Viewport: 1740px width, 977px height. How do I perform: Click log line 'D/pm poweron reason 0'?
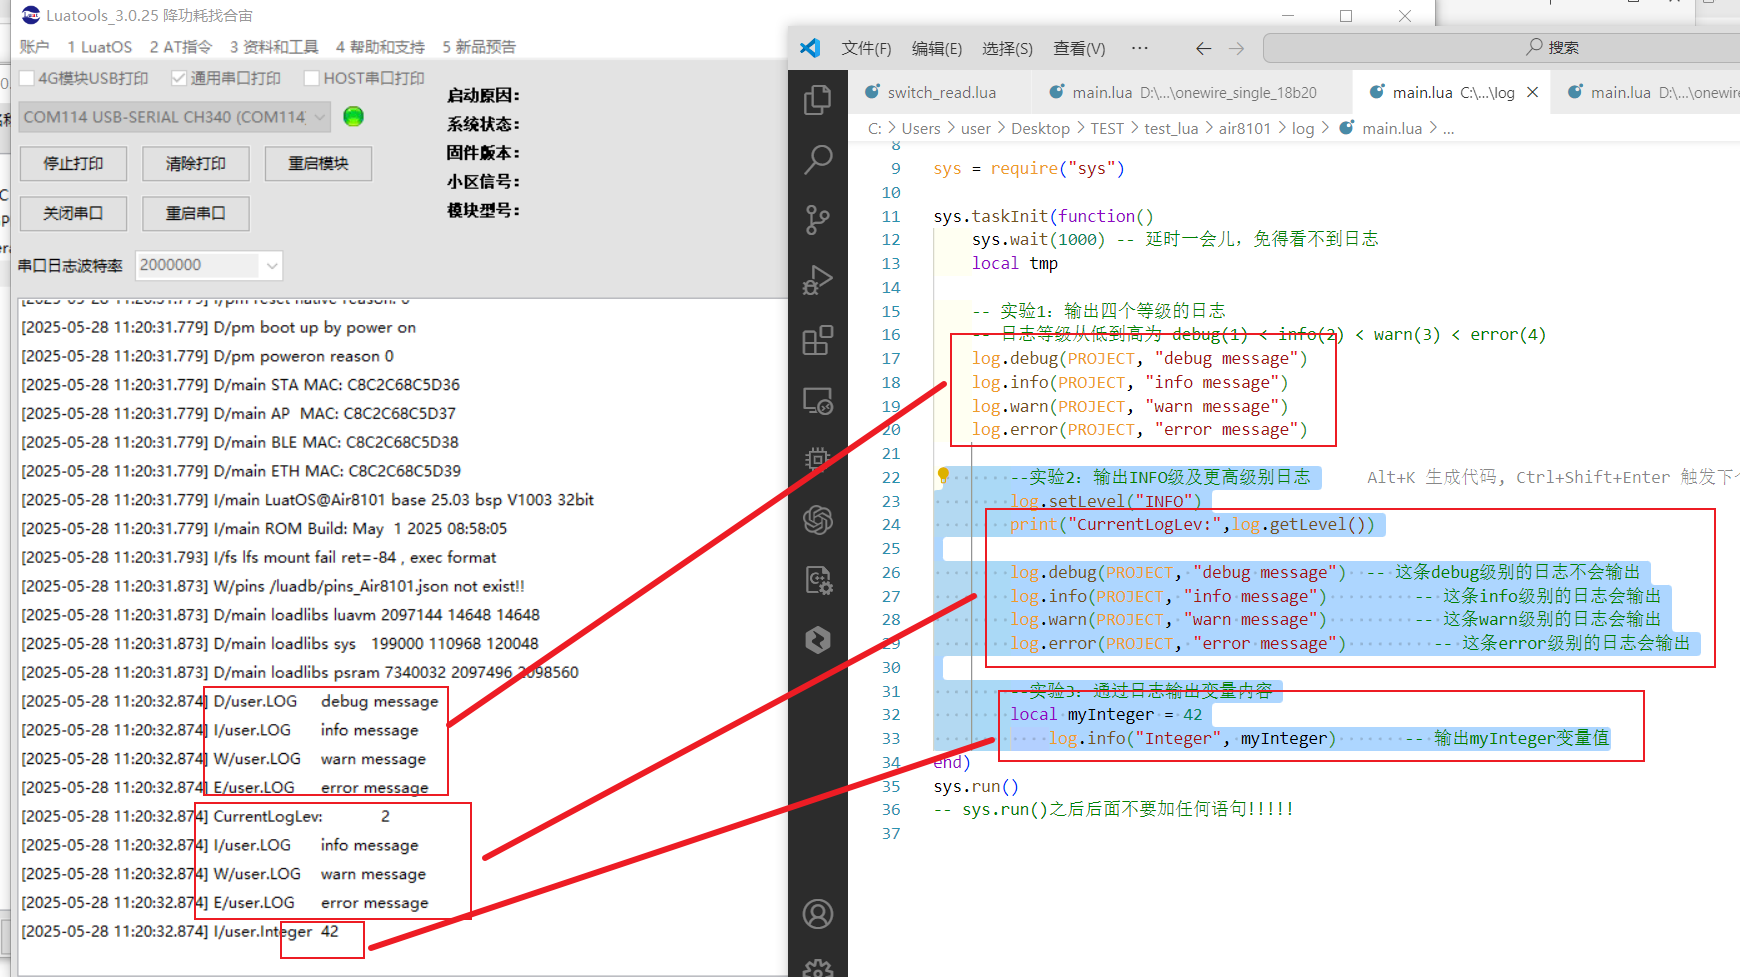pyautogui.click(x=207, y=356)
